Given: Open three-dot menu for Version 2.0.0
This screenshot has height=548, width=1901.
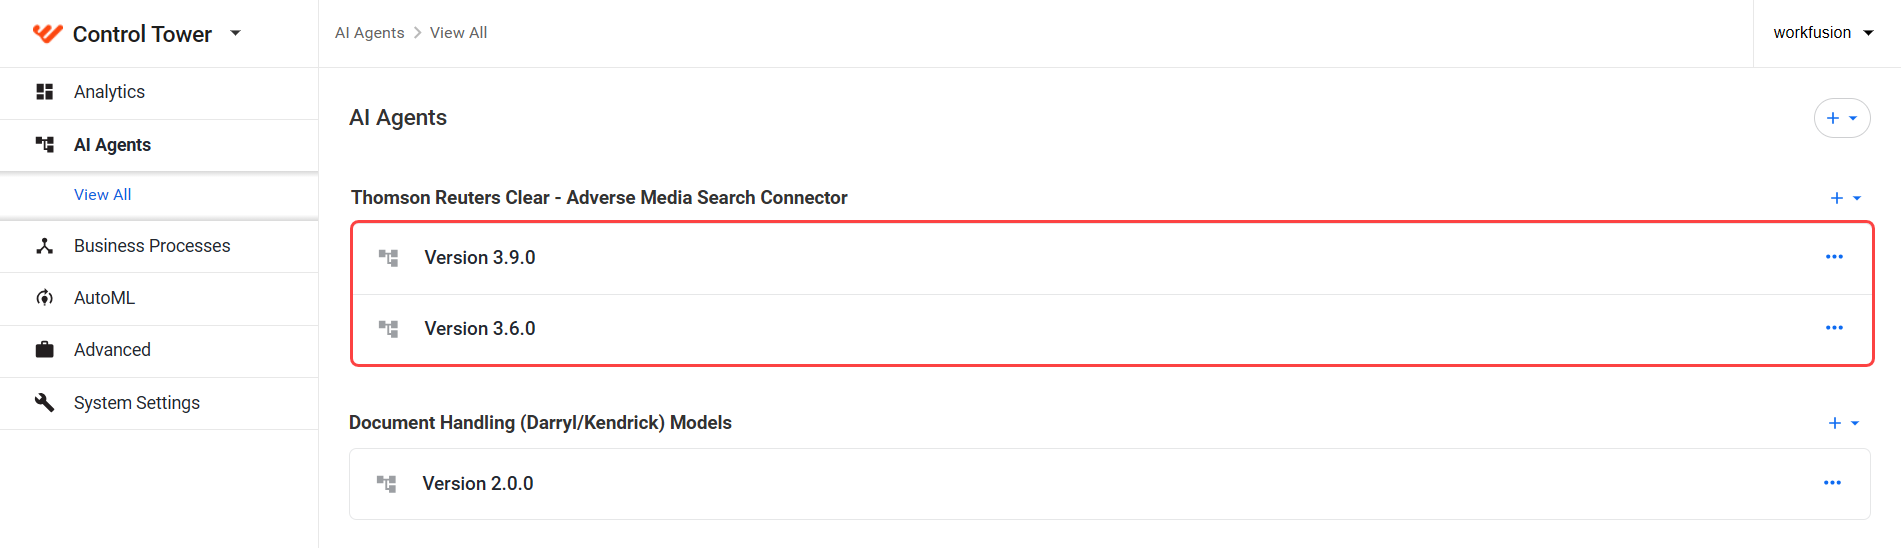Looking at the screenshot, I should pos(1832,483).
